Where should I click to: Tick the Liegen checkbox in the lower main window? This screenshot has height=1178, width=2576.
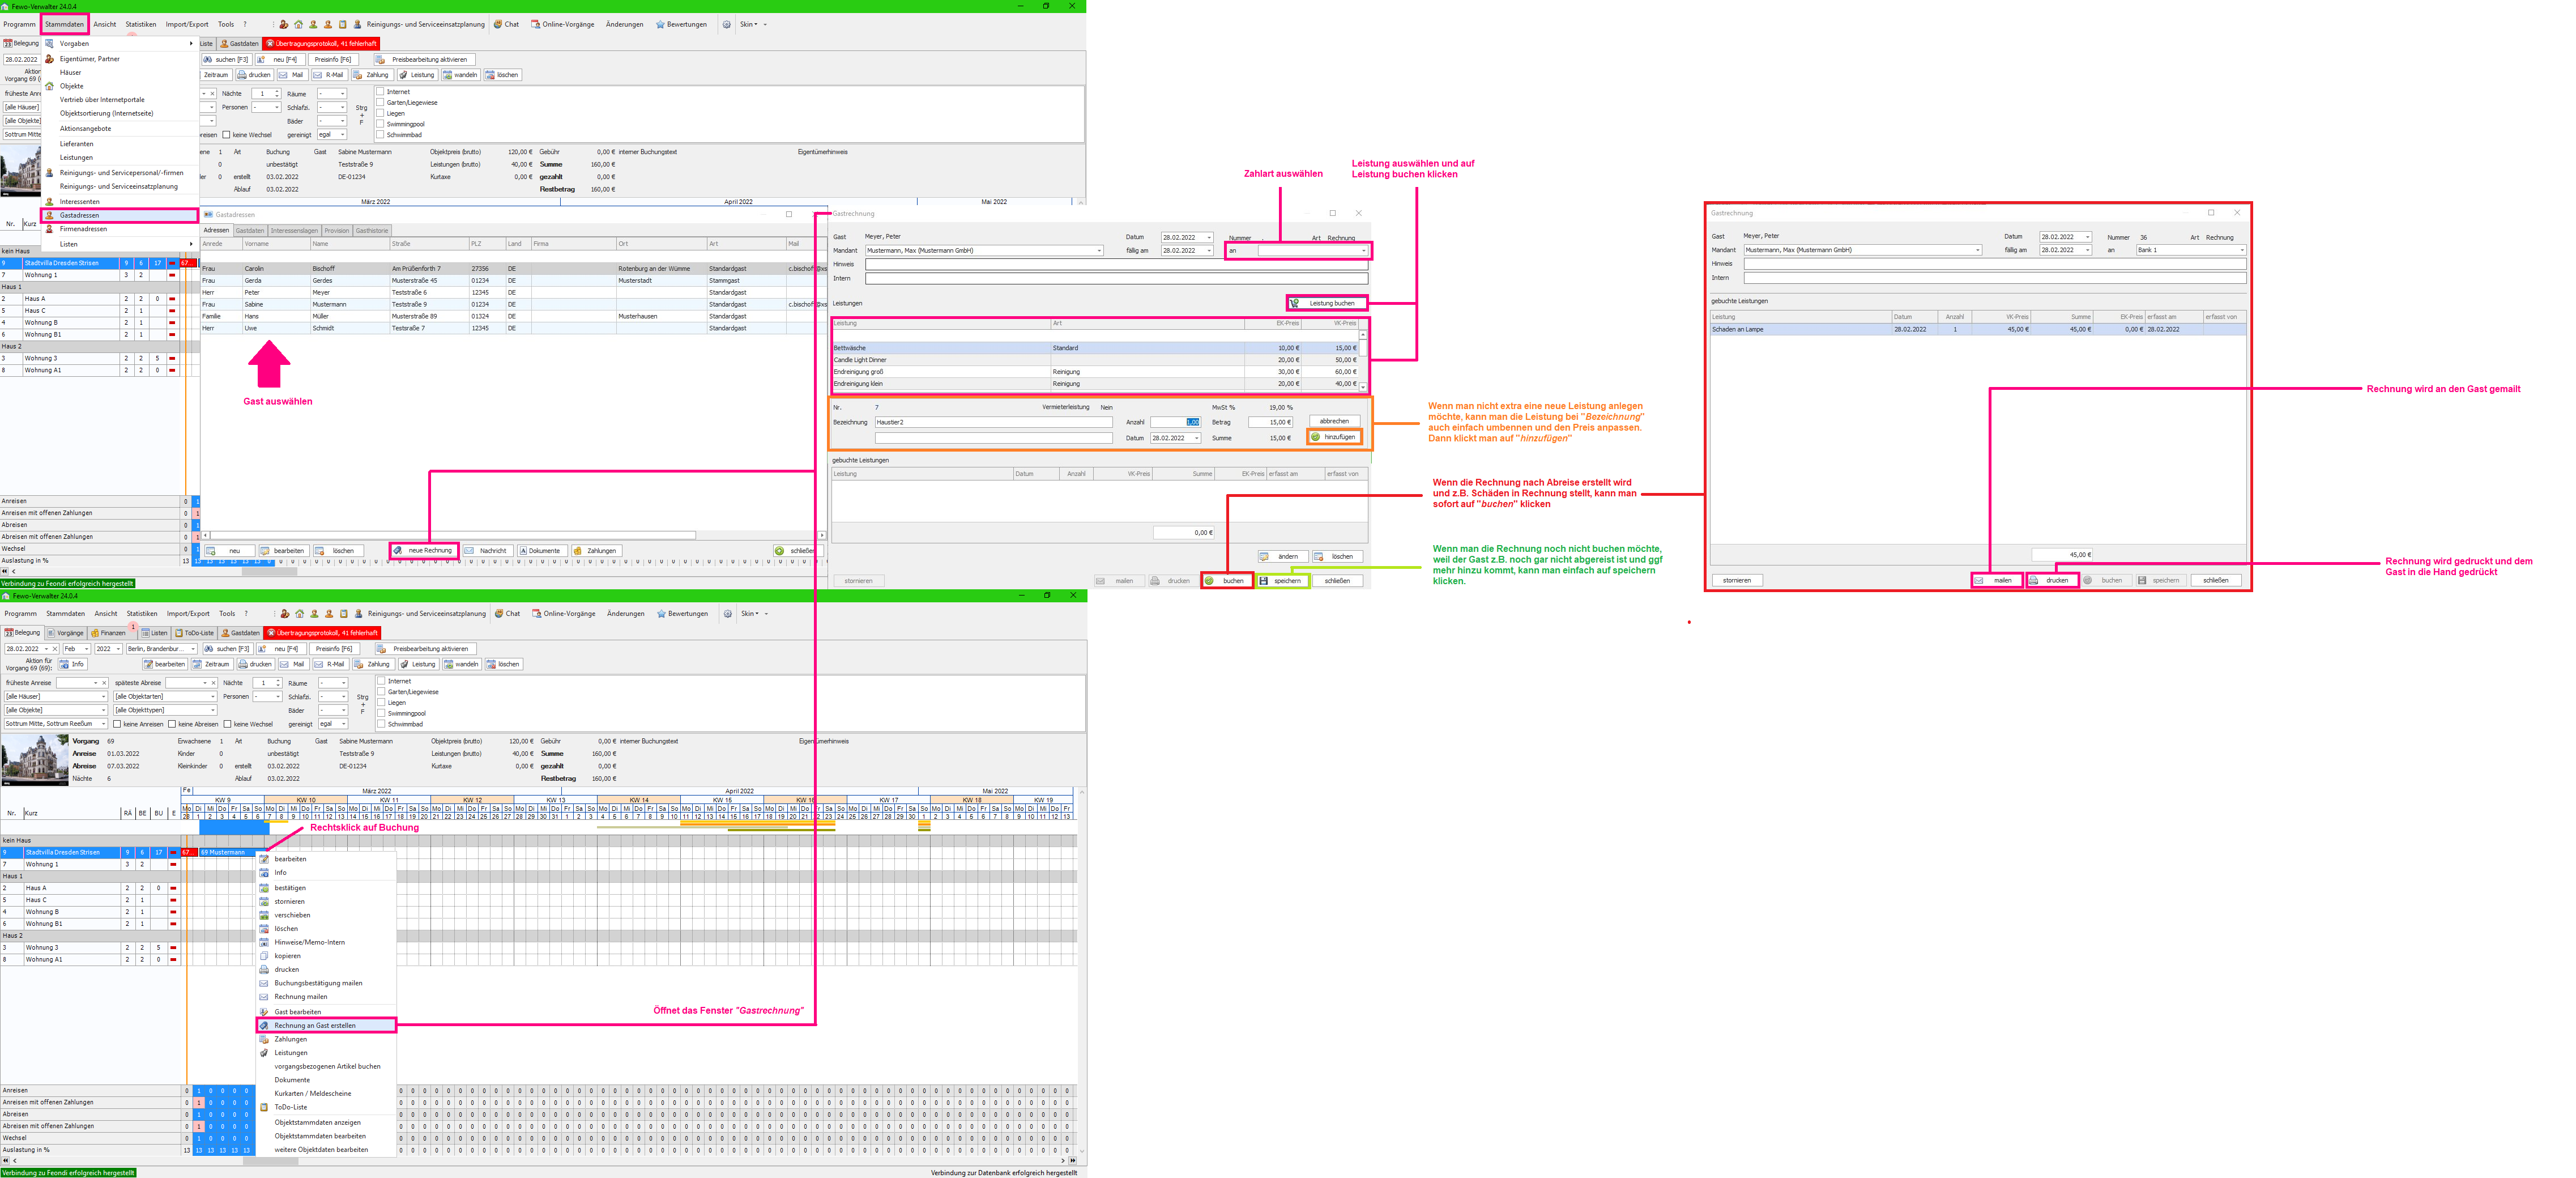point(381,703)
